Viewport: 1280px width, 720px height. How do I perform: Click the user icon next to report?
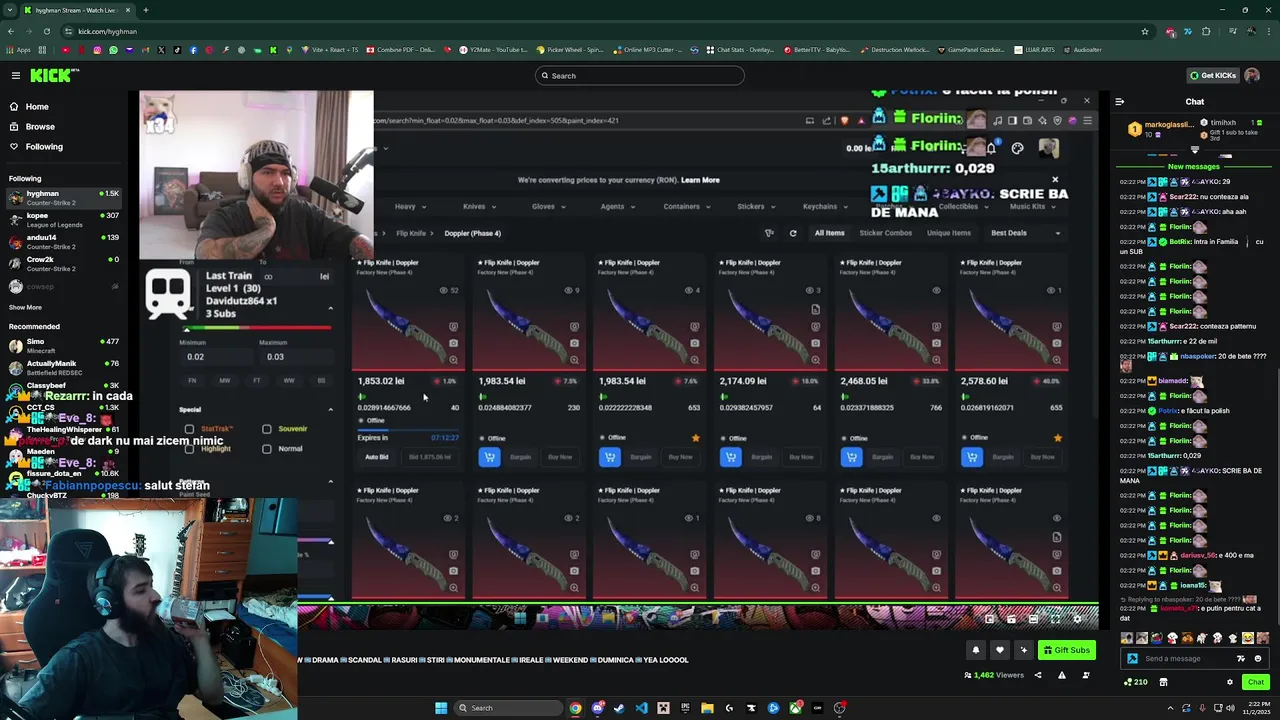1086,675
